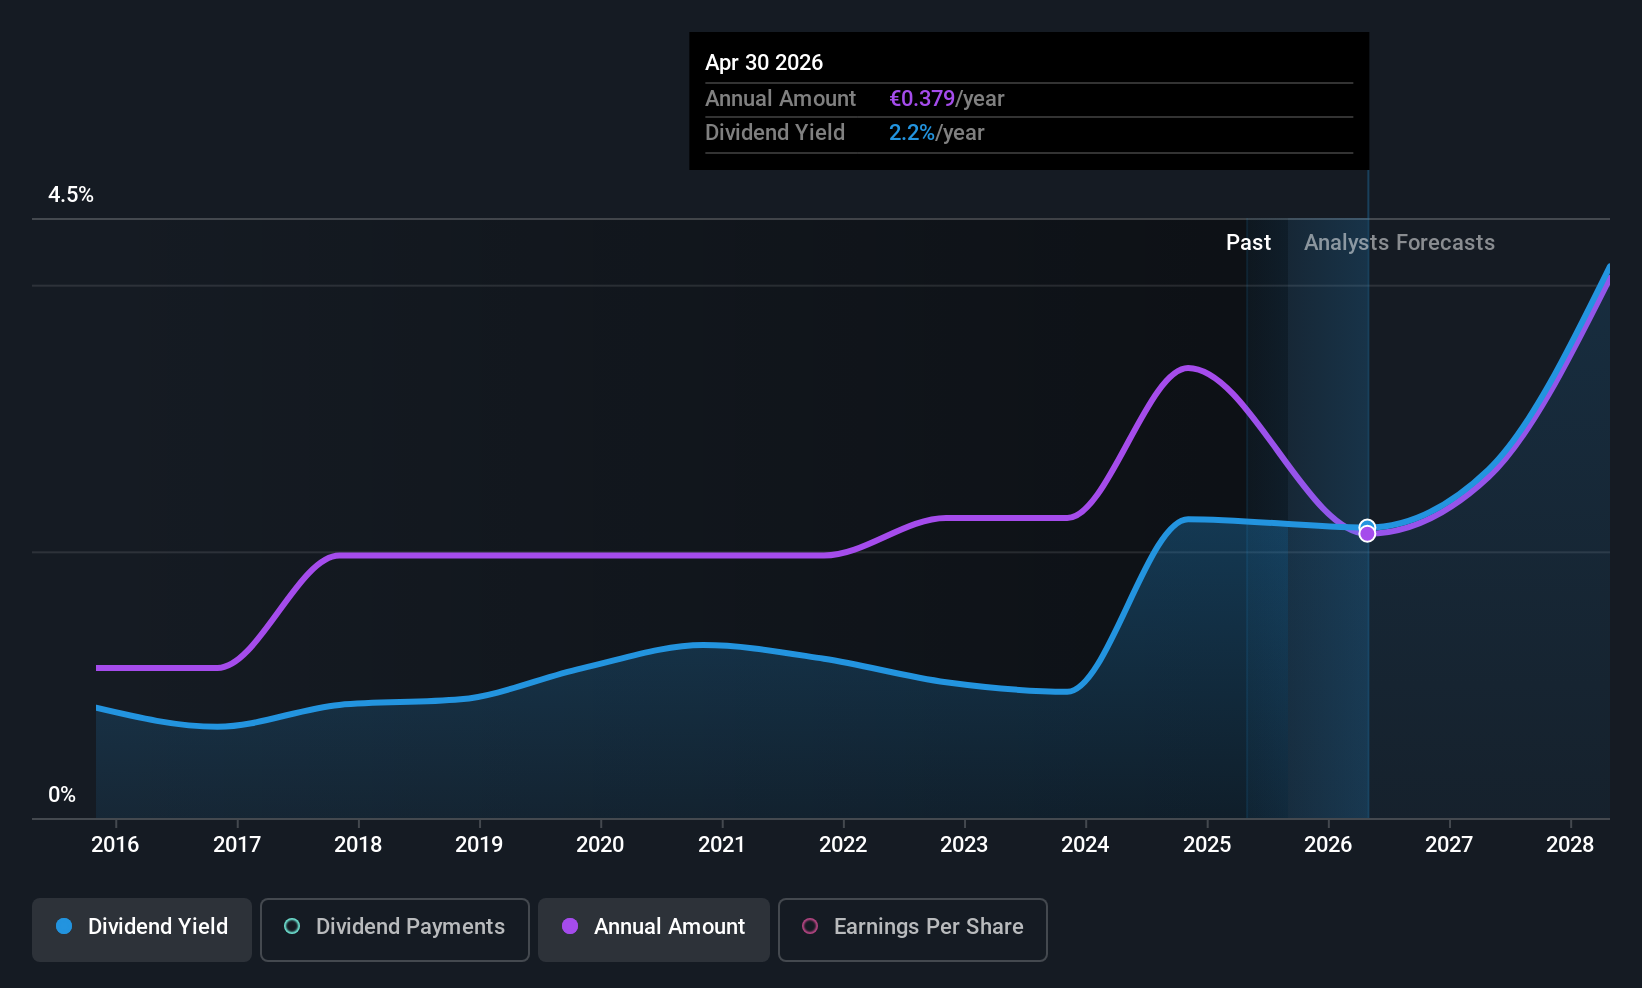
Task: Click the Past region label
Action: [x=1248, y=242]
